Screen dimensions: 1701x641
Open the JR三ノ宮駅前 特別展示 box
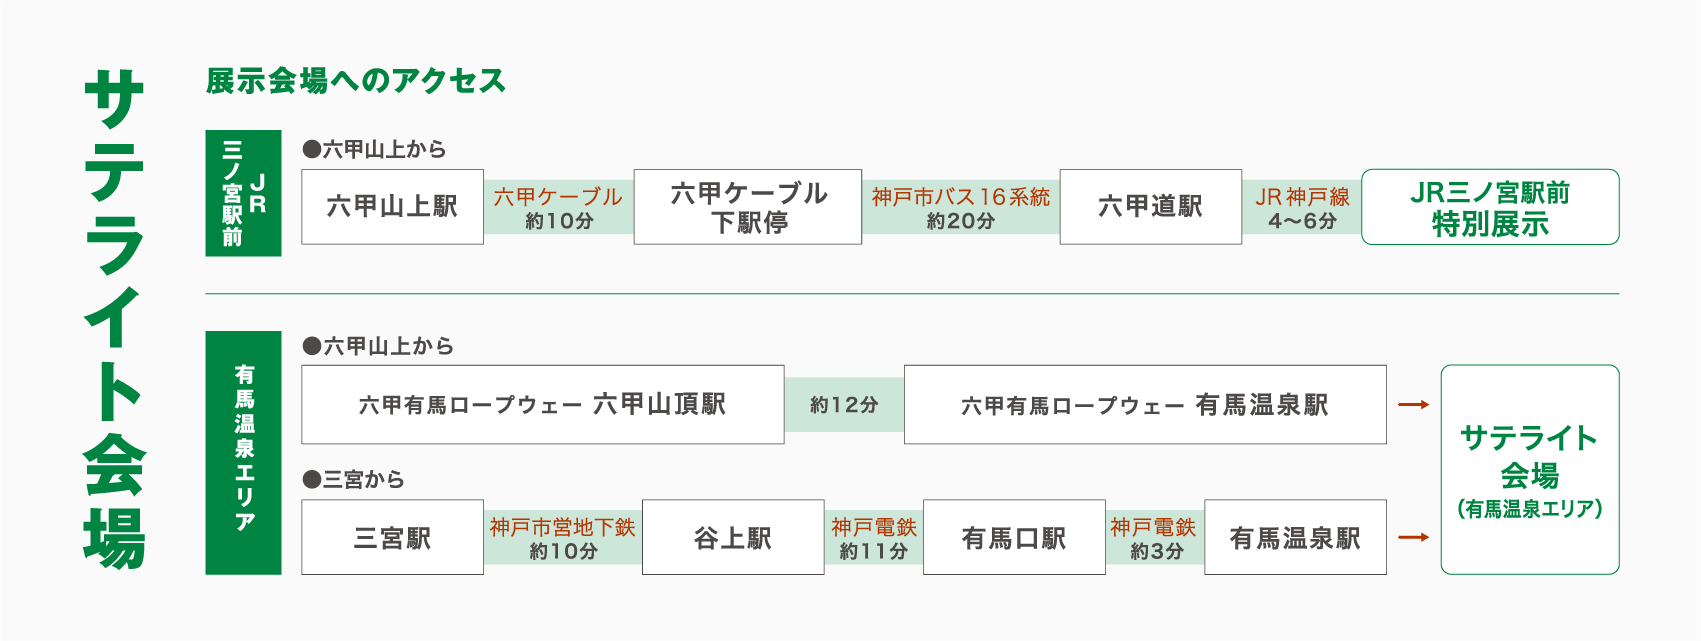point(1490,207)
